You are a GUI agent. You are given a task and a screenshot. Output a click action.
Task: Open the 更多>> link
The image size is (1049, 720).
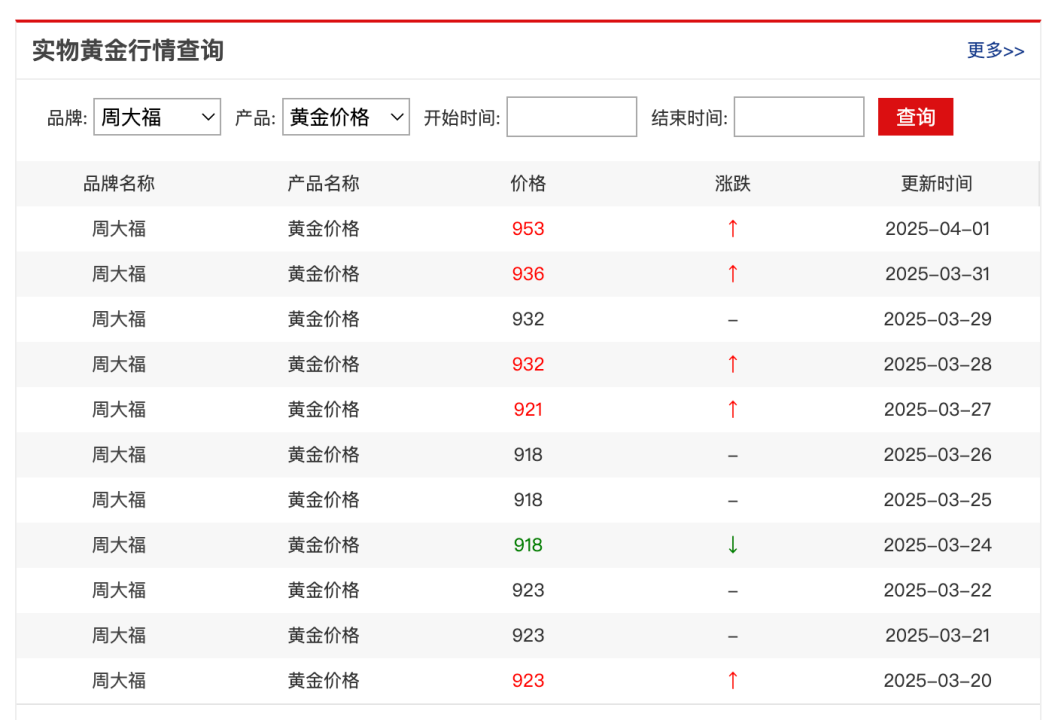[x=995, y=51]
